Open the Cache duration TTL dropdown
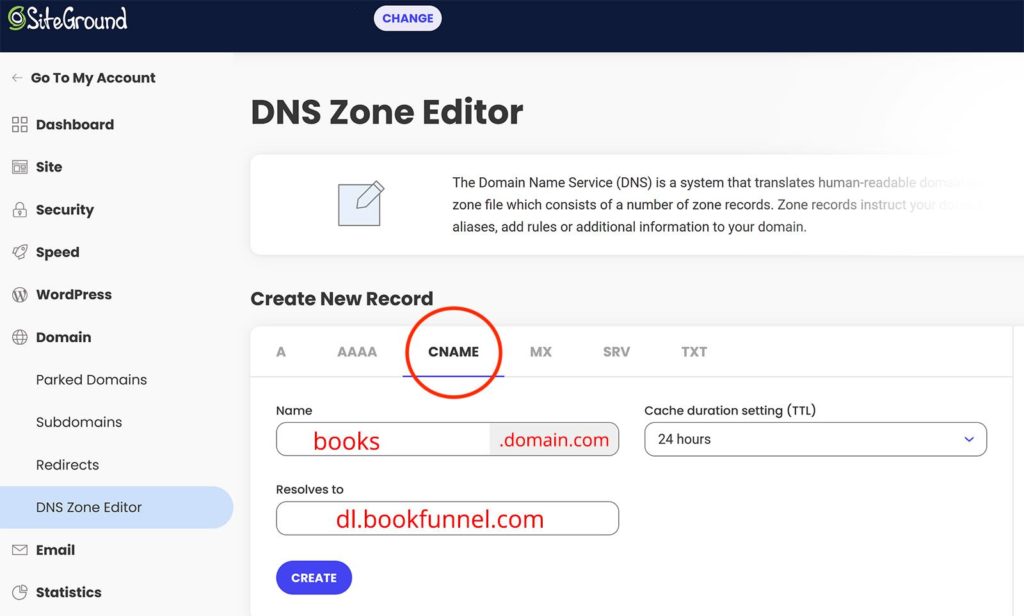Viewport: 1024px width, 616px height. [x=816, y=439]
